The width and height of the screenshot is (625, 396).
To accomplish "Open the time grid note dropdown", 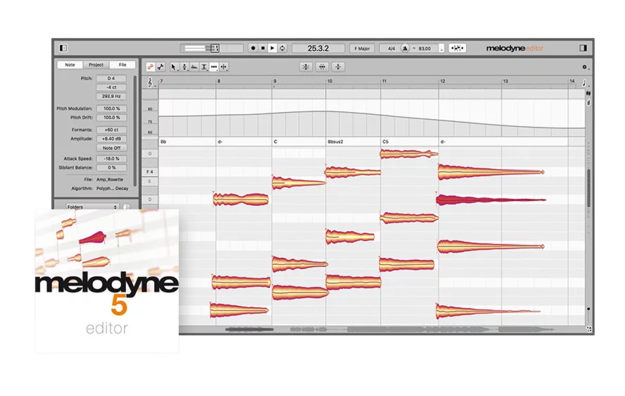I will (x=585, y=83).
